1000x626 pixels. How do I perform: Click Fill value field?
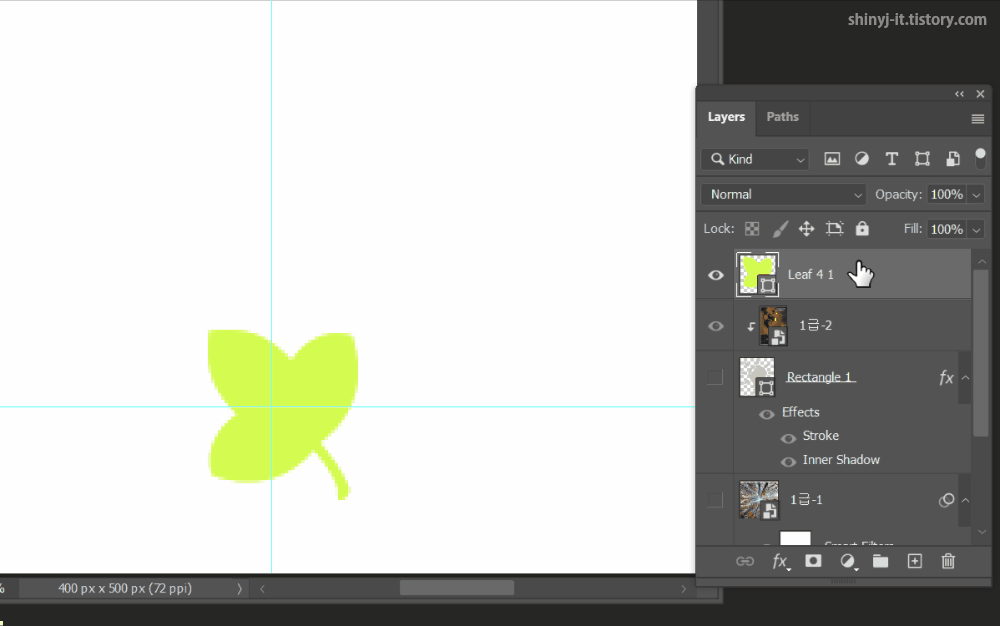tap(946, 229)
